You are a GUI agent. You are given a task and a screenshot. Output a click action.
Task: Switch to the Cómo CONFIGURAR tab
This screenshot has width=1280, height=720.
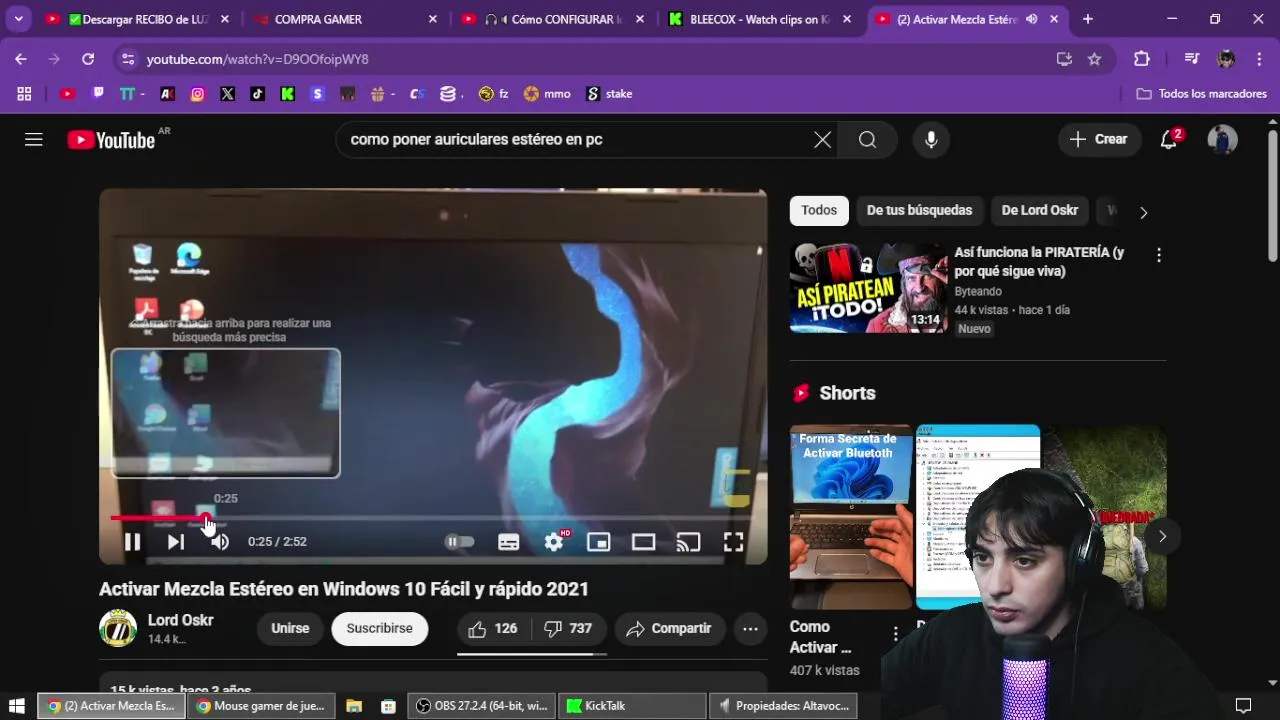[550, 19]
